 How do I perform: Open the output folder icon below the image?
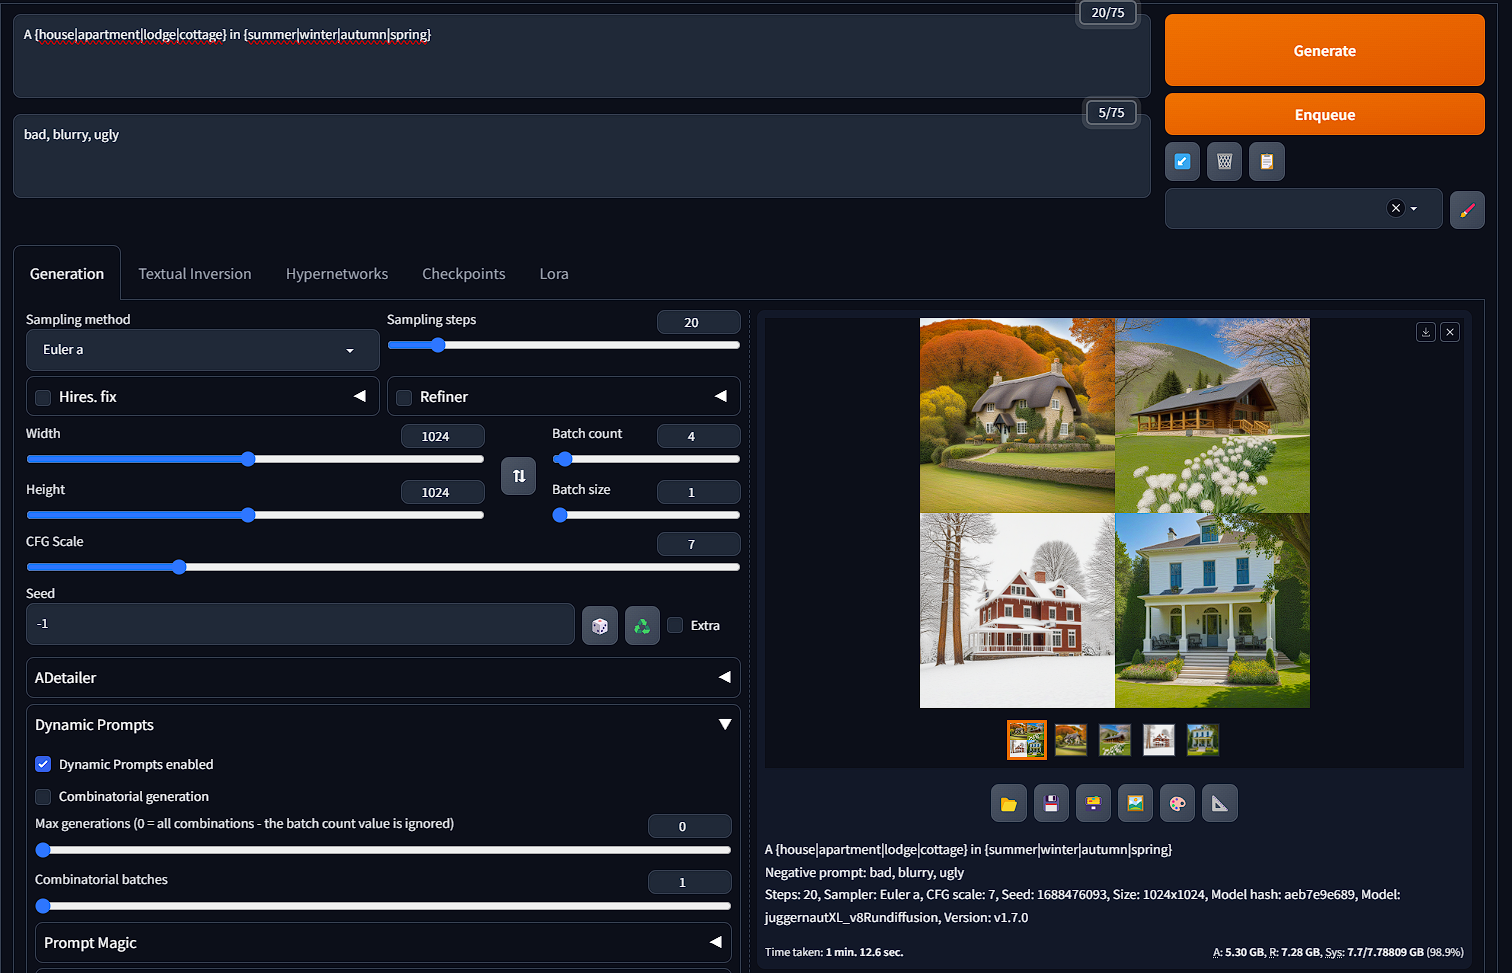coord(1009,803)
